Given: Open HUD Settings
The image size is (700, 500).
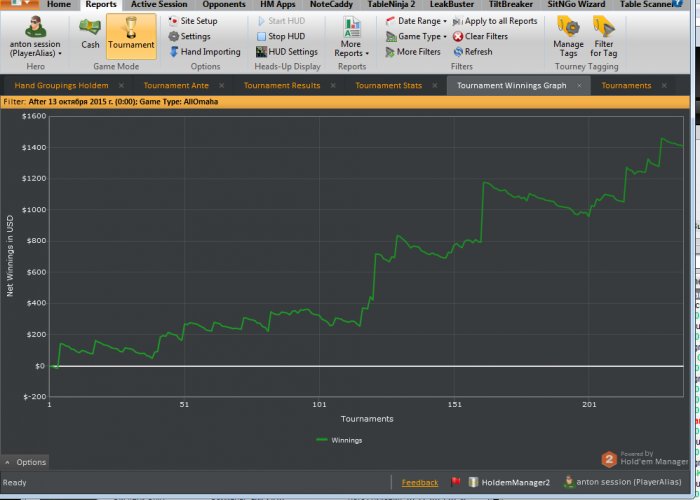Looking at the screenshot, I should pyautogui.click(x=286, y=52).
